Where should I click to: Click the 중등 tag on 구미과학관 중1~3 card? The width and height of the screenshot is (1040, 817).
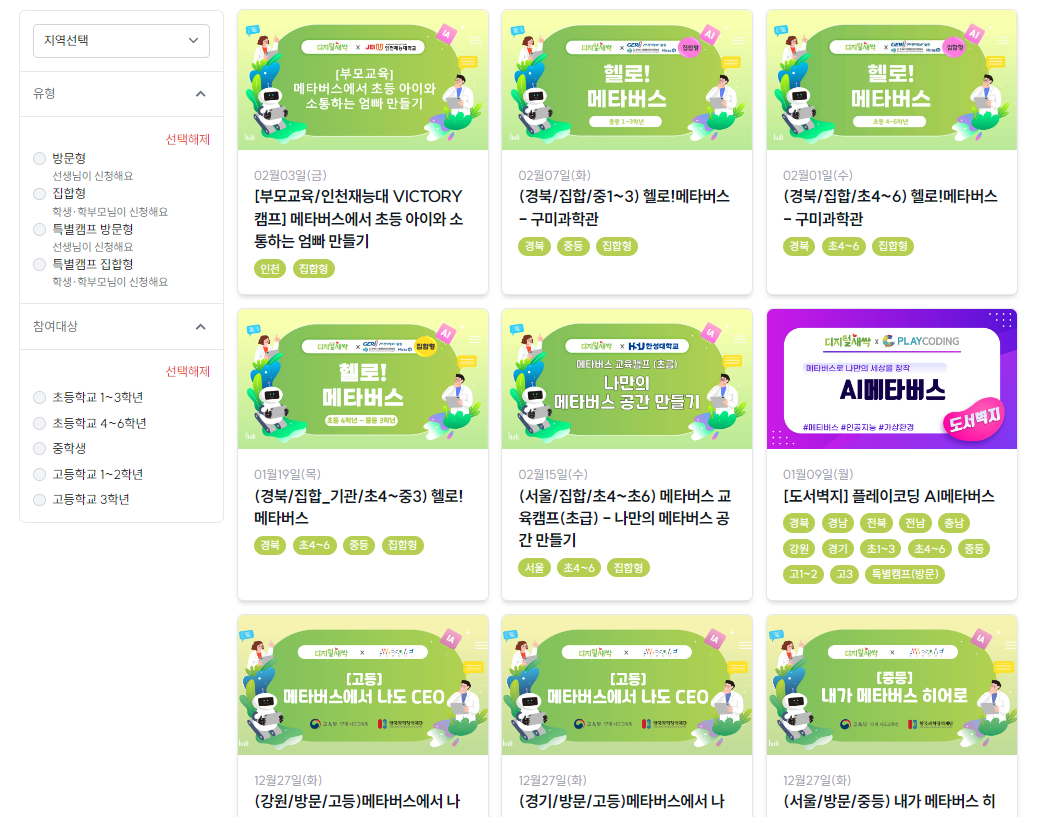pos(573,246)
